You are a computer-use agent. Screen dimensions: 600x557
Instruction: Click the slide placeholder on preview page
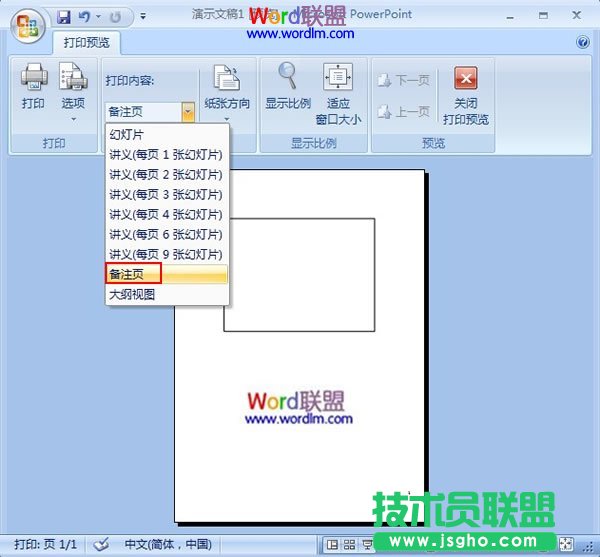tap(299, 275)
